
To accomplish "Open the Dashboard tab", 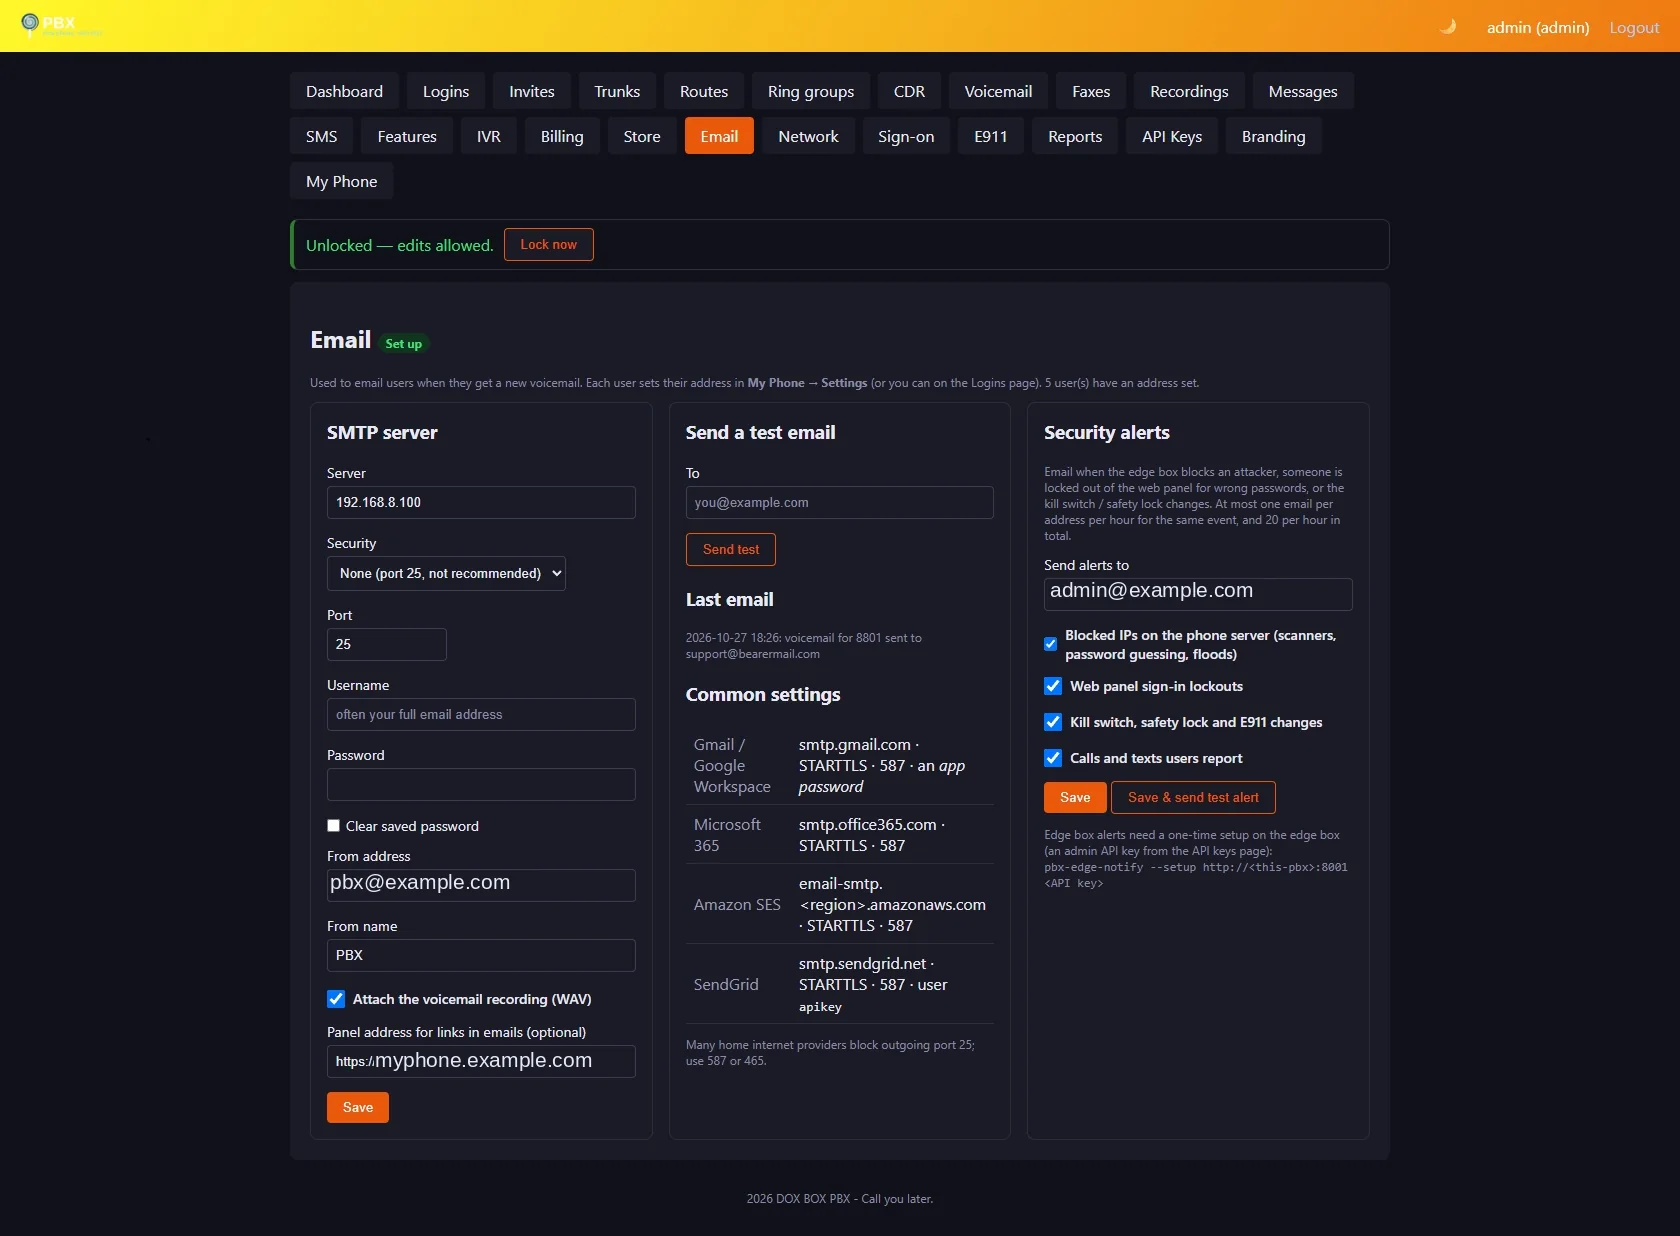I will 344,91.
